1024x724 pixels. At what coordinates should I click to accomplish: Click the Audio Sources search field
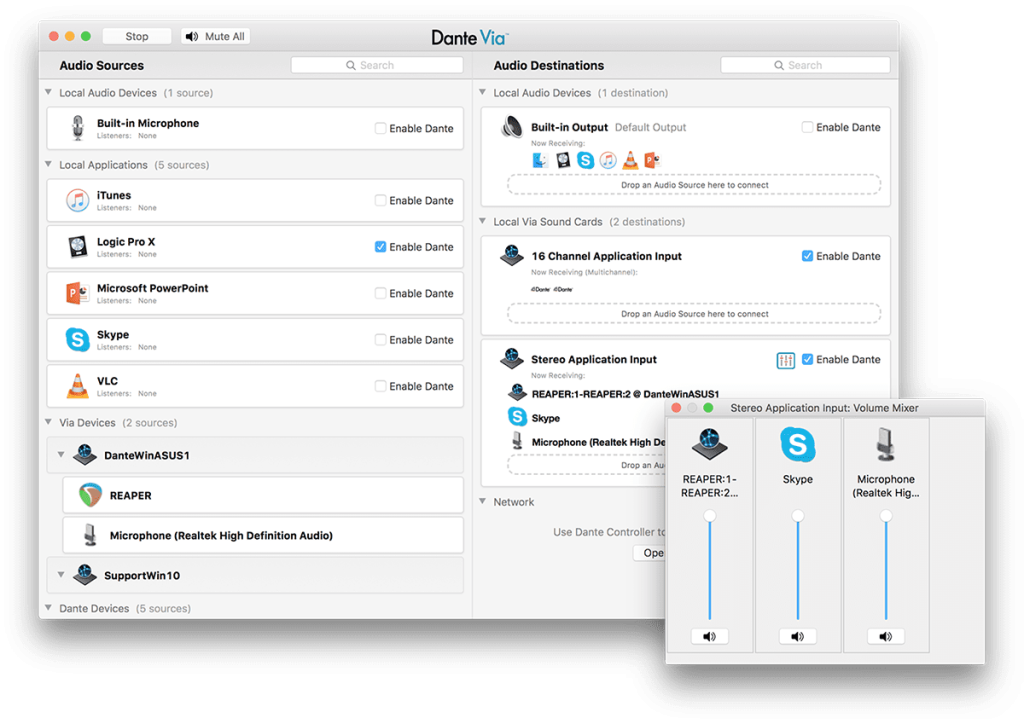point(377,65)
